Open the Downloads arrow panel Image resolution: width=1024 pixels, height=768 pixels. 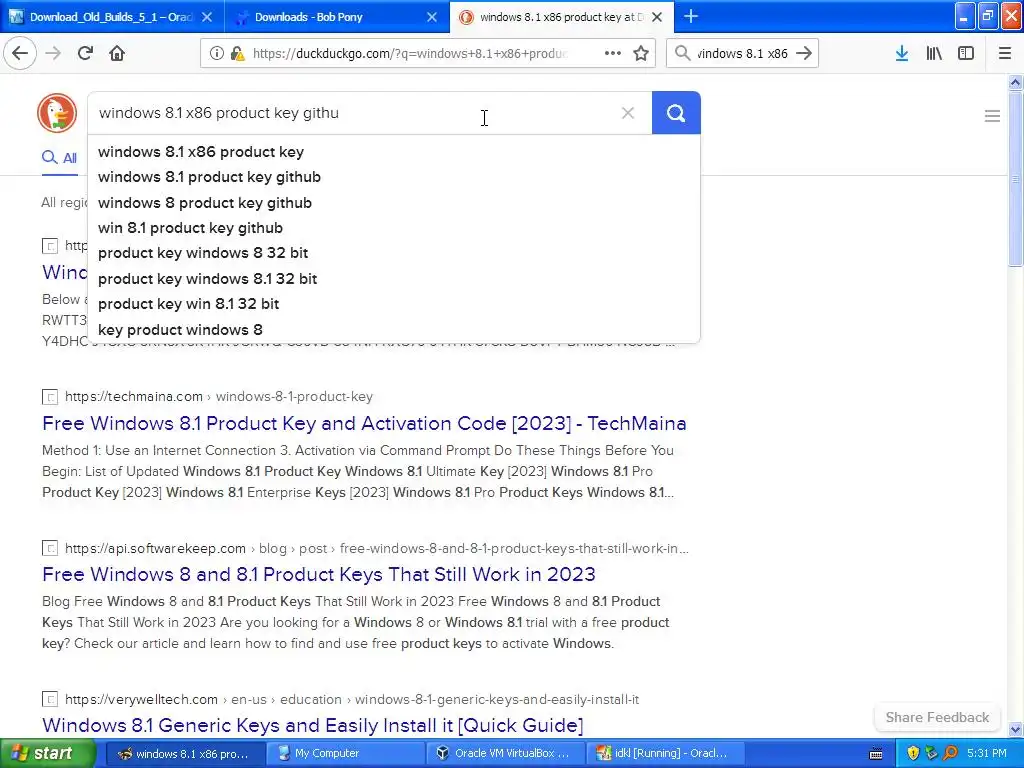coord(902,53)
